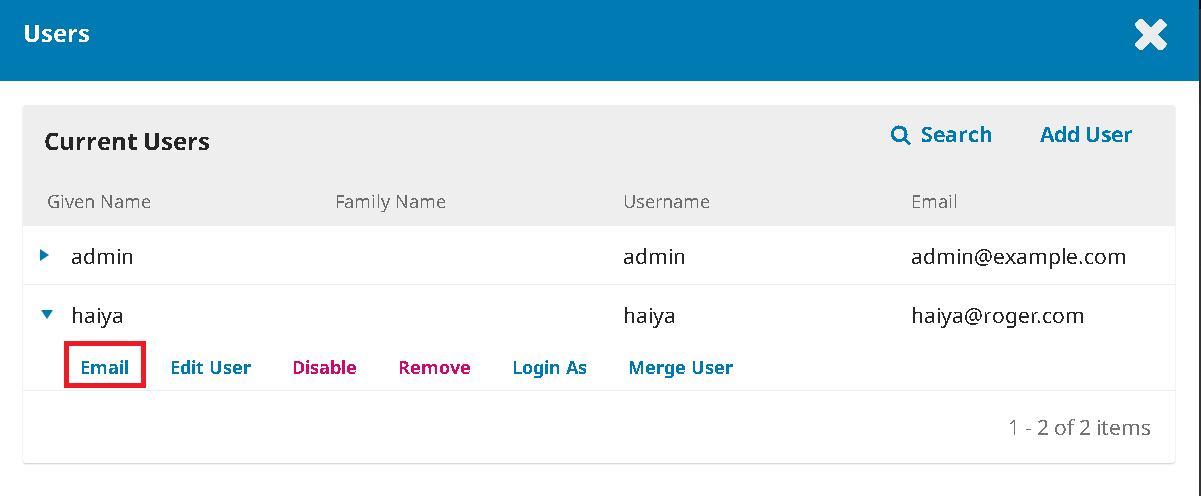Select Login As for haiya

pyautogui.click(x=549, y=367)
